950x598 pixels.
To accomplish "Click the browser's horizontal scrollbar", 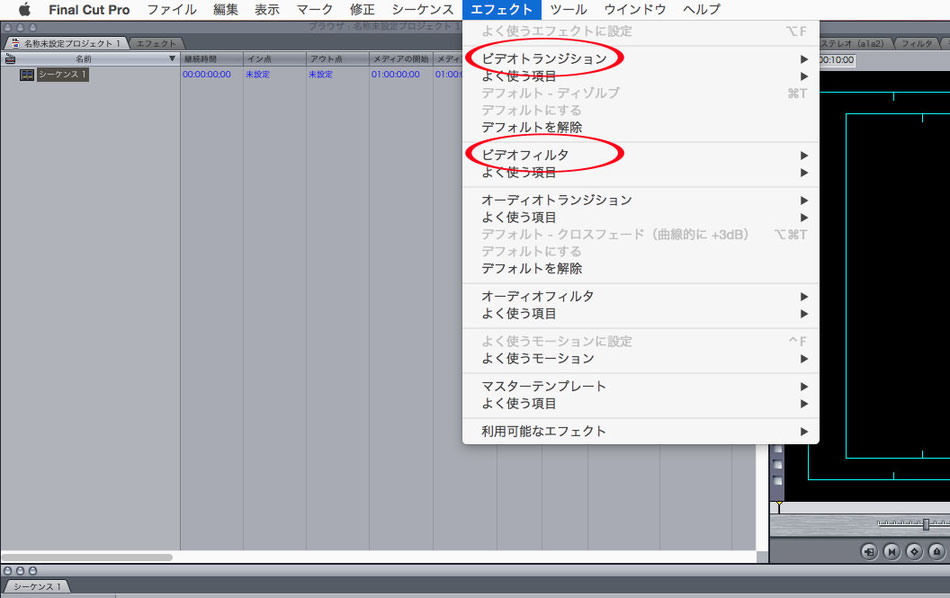I will click(x=87, y=557).
